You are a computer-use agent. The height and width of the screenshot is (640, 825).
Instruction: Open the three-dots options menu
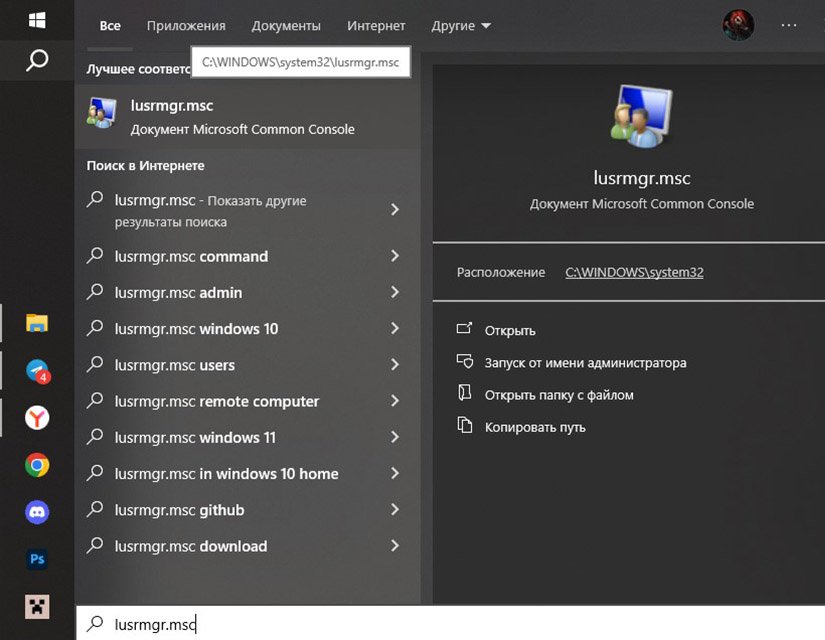(789, 25)
